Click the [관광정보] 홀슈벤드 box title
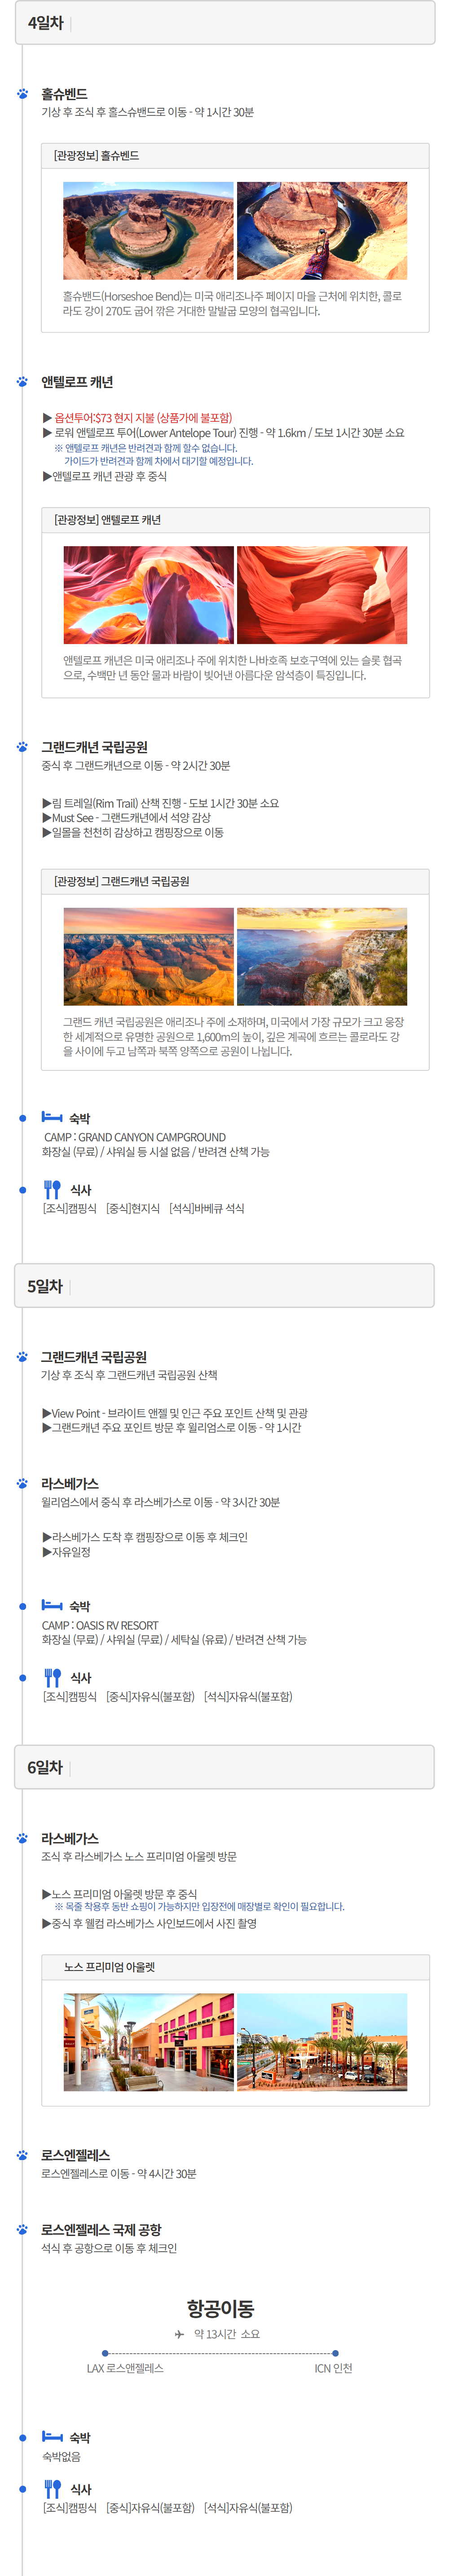The height and width of the screenshot is (2576, 449). pos(97,156)
